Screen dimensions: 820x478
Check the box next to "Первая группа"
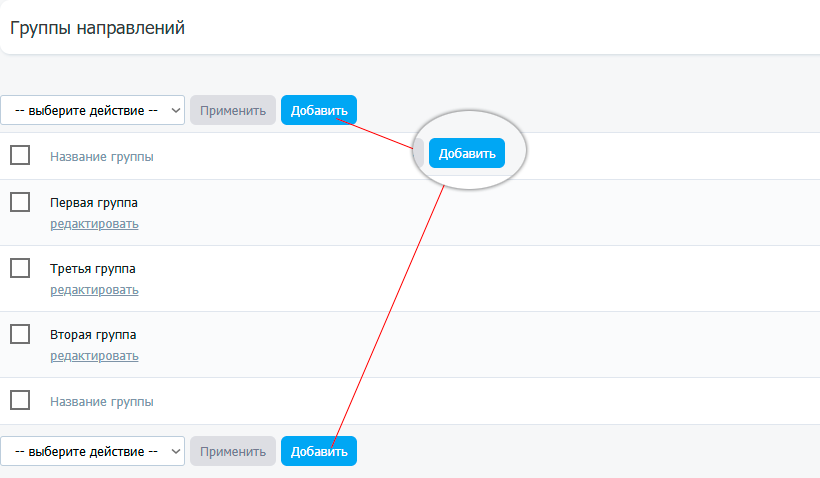coord(20,202)
